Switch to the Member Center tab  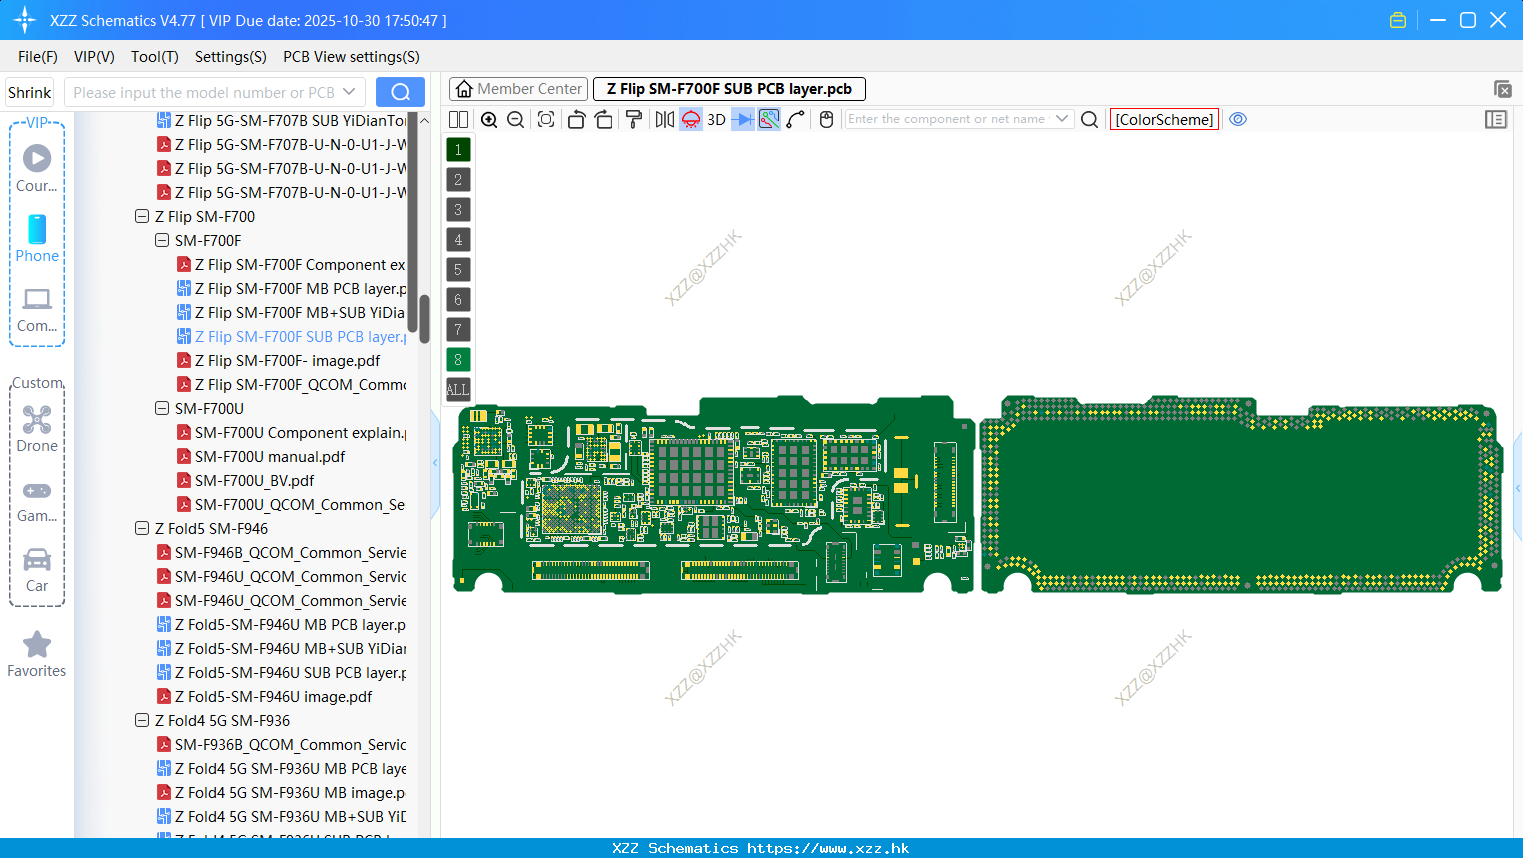518,89
